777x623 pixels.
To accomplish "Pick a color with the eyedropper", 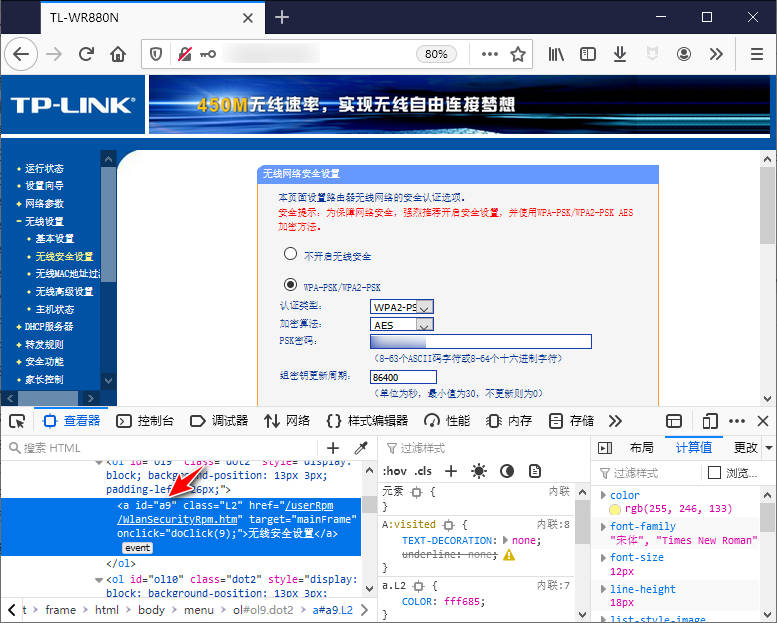I will click(361, 448).
